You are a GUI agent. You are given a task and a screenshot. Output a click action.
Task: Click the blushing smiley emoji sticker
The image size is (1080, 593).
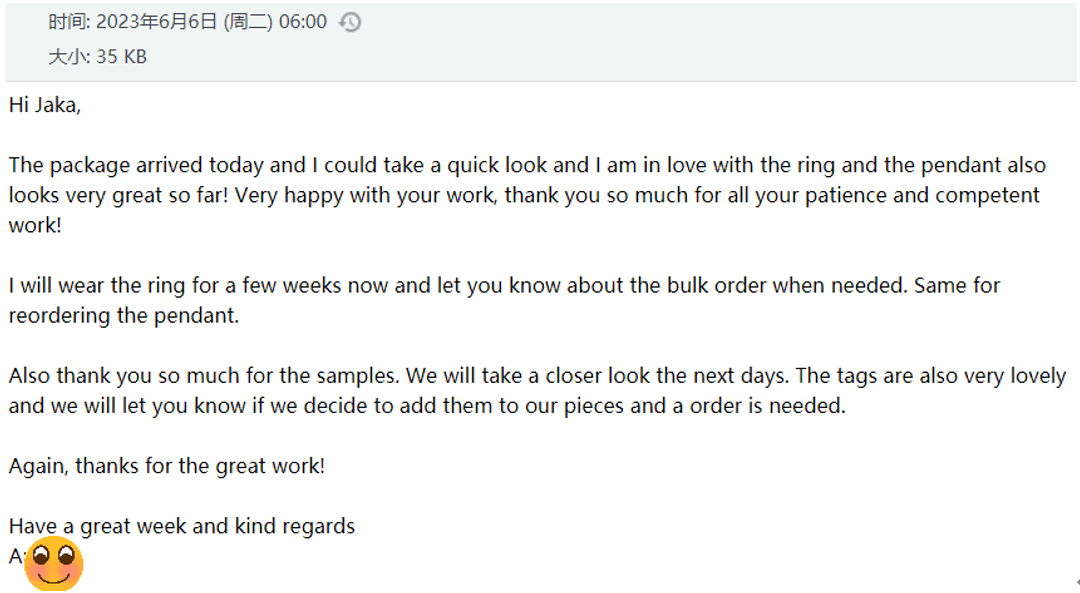tap(54, 564)
